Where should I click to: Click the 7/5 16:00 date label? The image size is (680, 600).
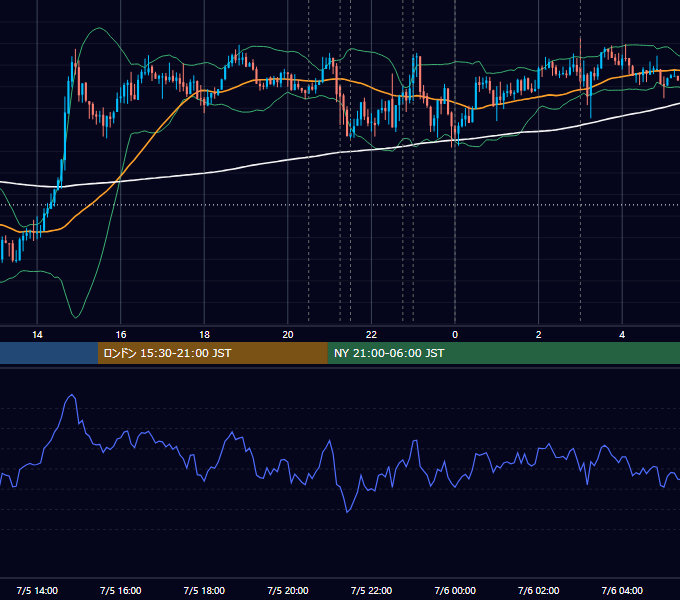click(121, 590)
